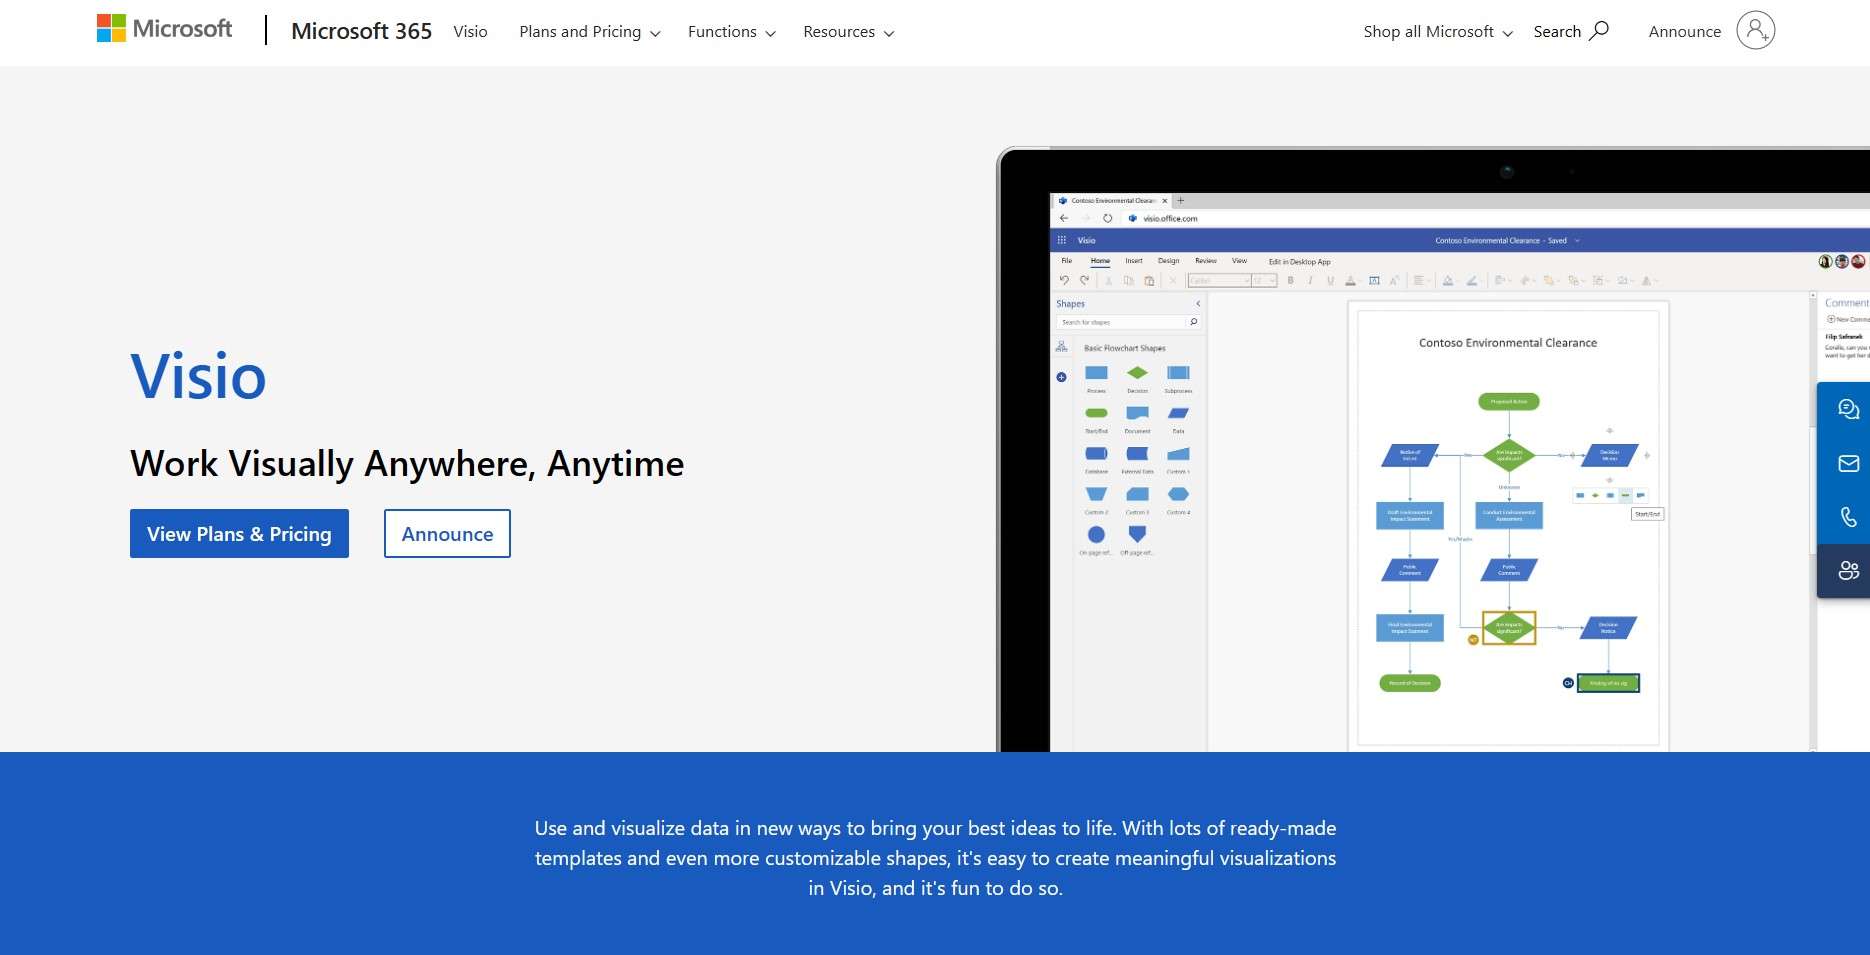This screenshot has height=955, width=1870.
Task: Click the Work Visually Anywhere, Anytime heading
Action: (x=407, y=464)
